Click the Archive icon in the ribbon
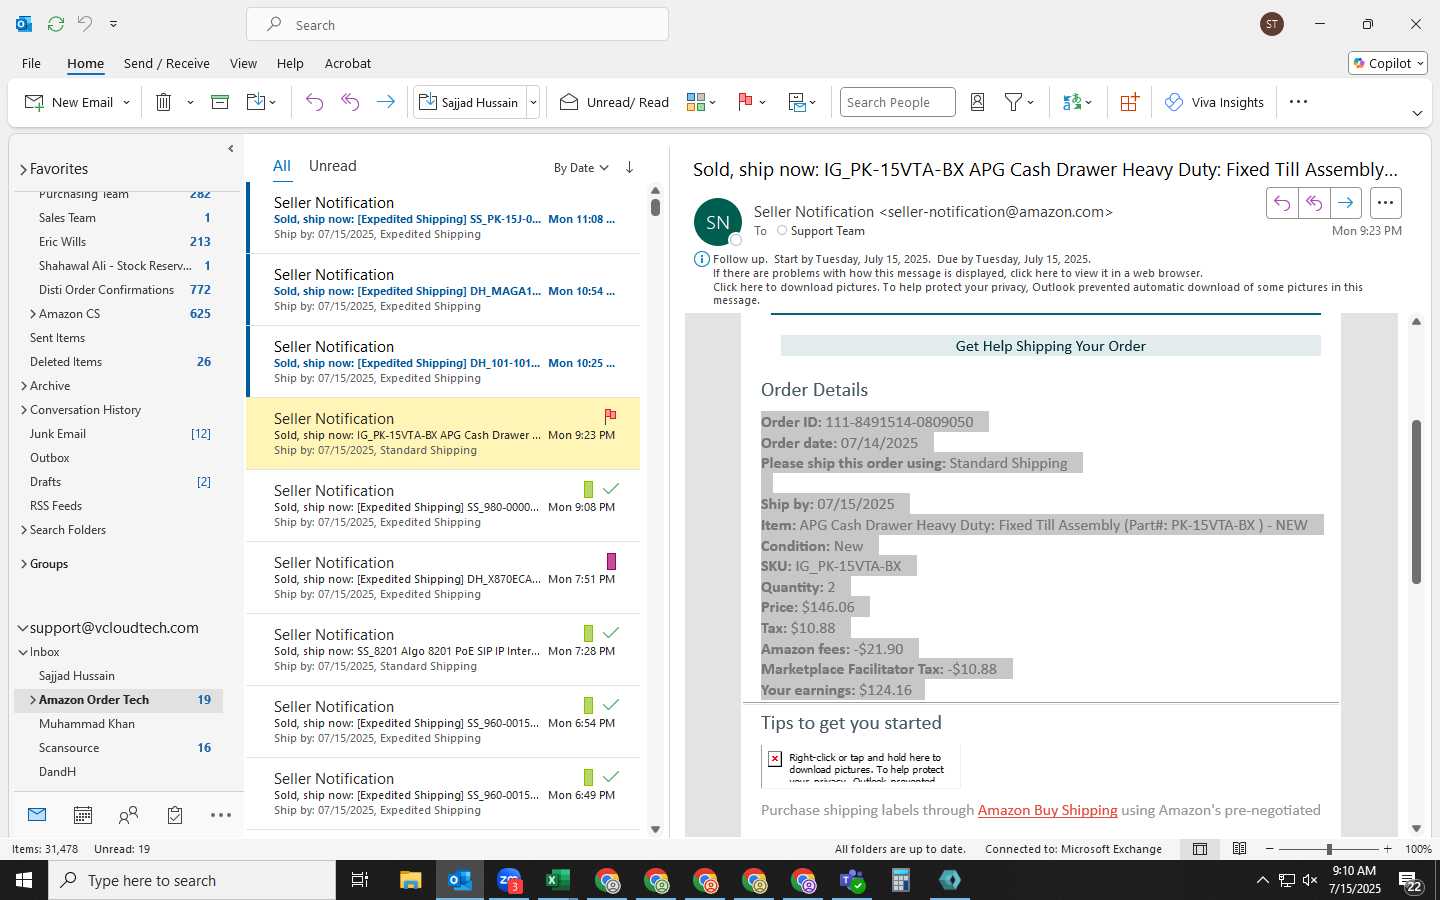This screenshot has height=900, width=1440. 220,102
